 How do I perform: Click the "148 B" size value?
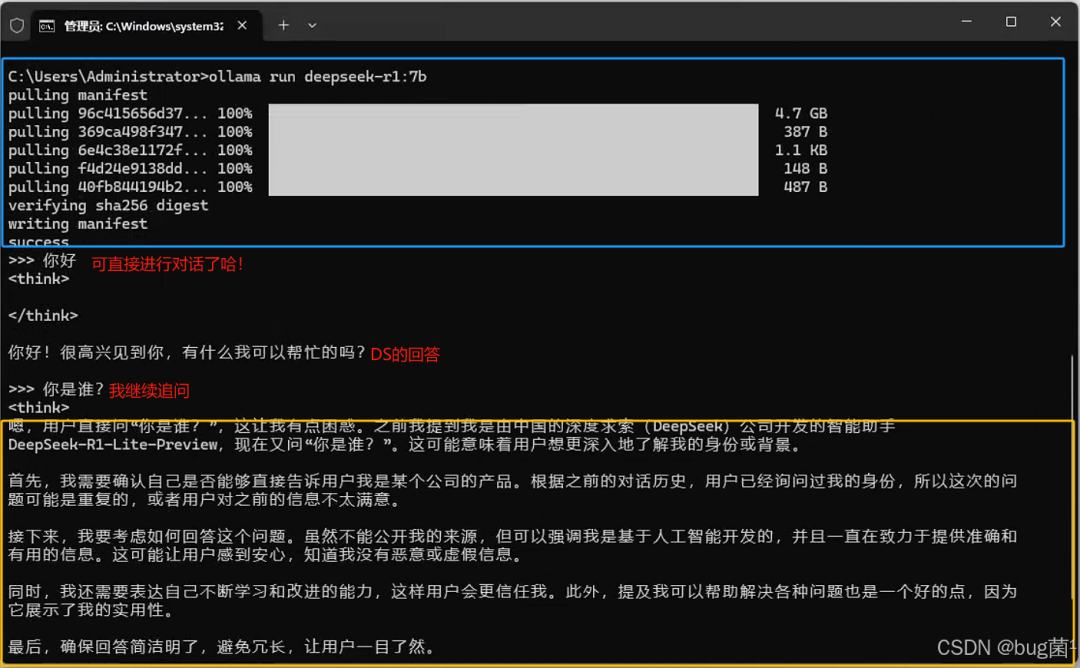pyautogui.click(x=805, y=169)
